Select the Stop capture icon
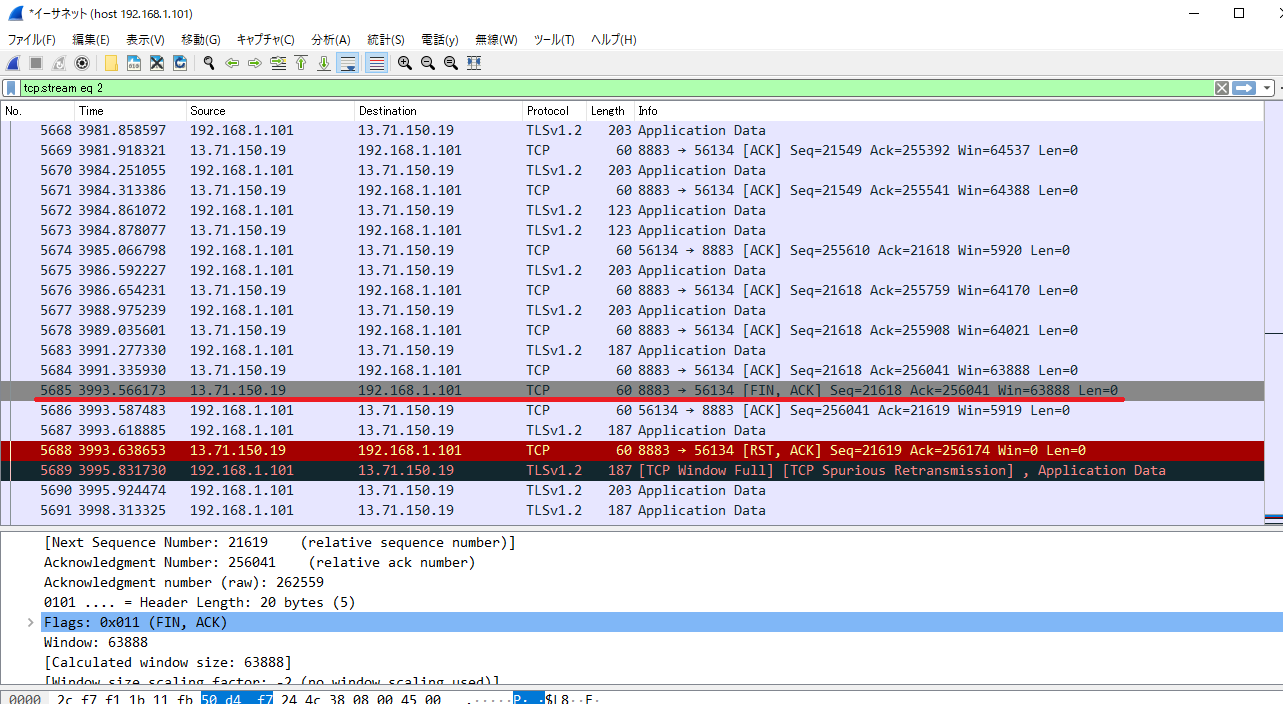Viewport: 1283px width, 704px height. click(x=33, y=62)
